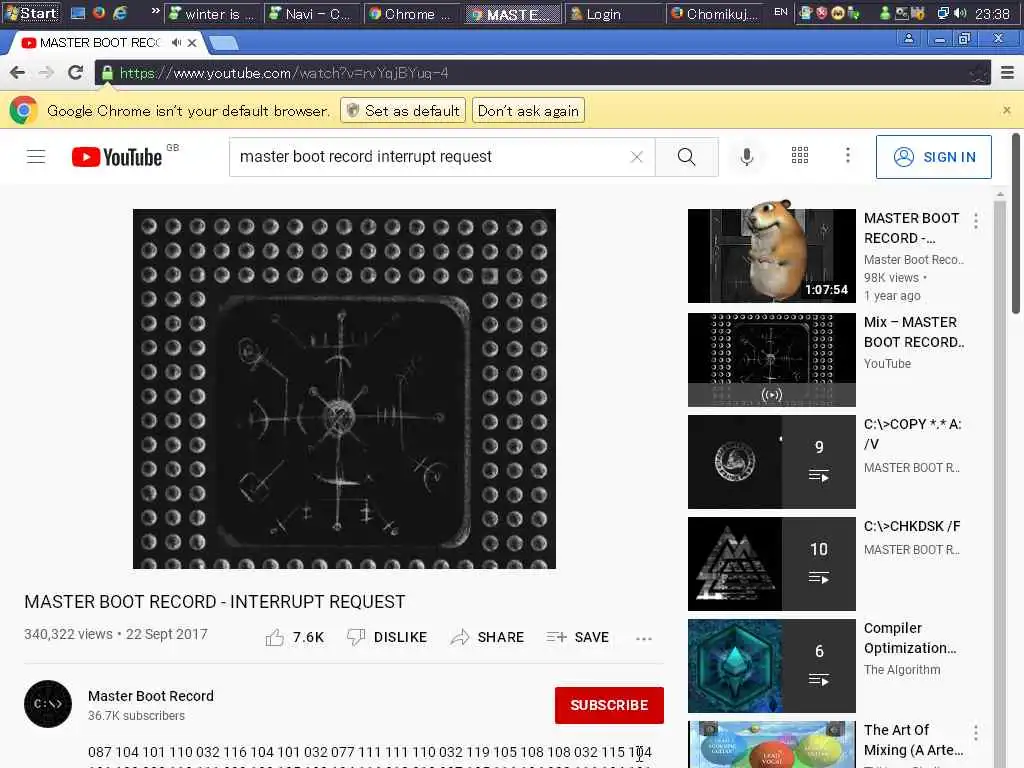Close the MASTER BOOT RECORD tab

click(x=192, y=43)
